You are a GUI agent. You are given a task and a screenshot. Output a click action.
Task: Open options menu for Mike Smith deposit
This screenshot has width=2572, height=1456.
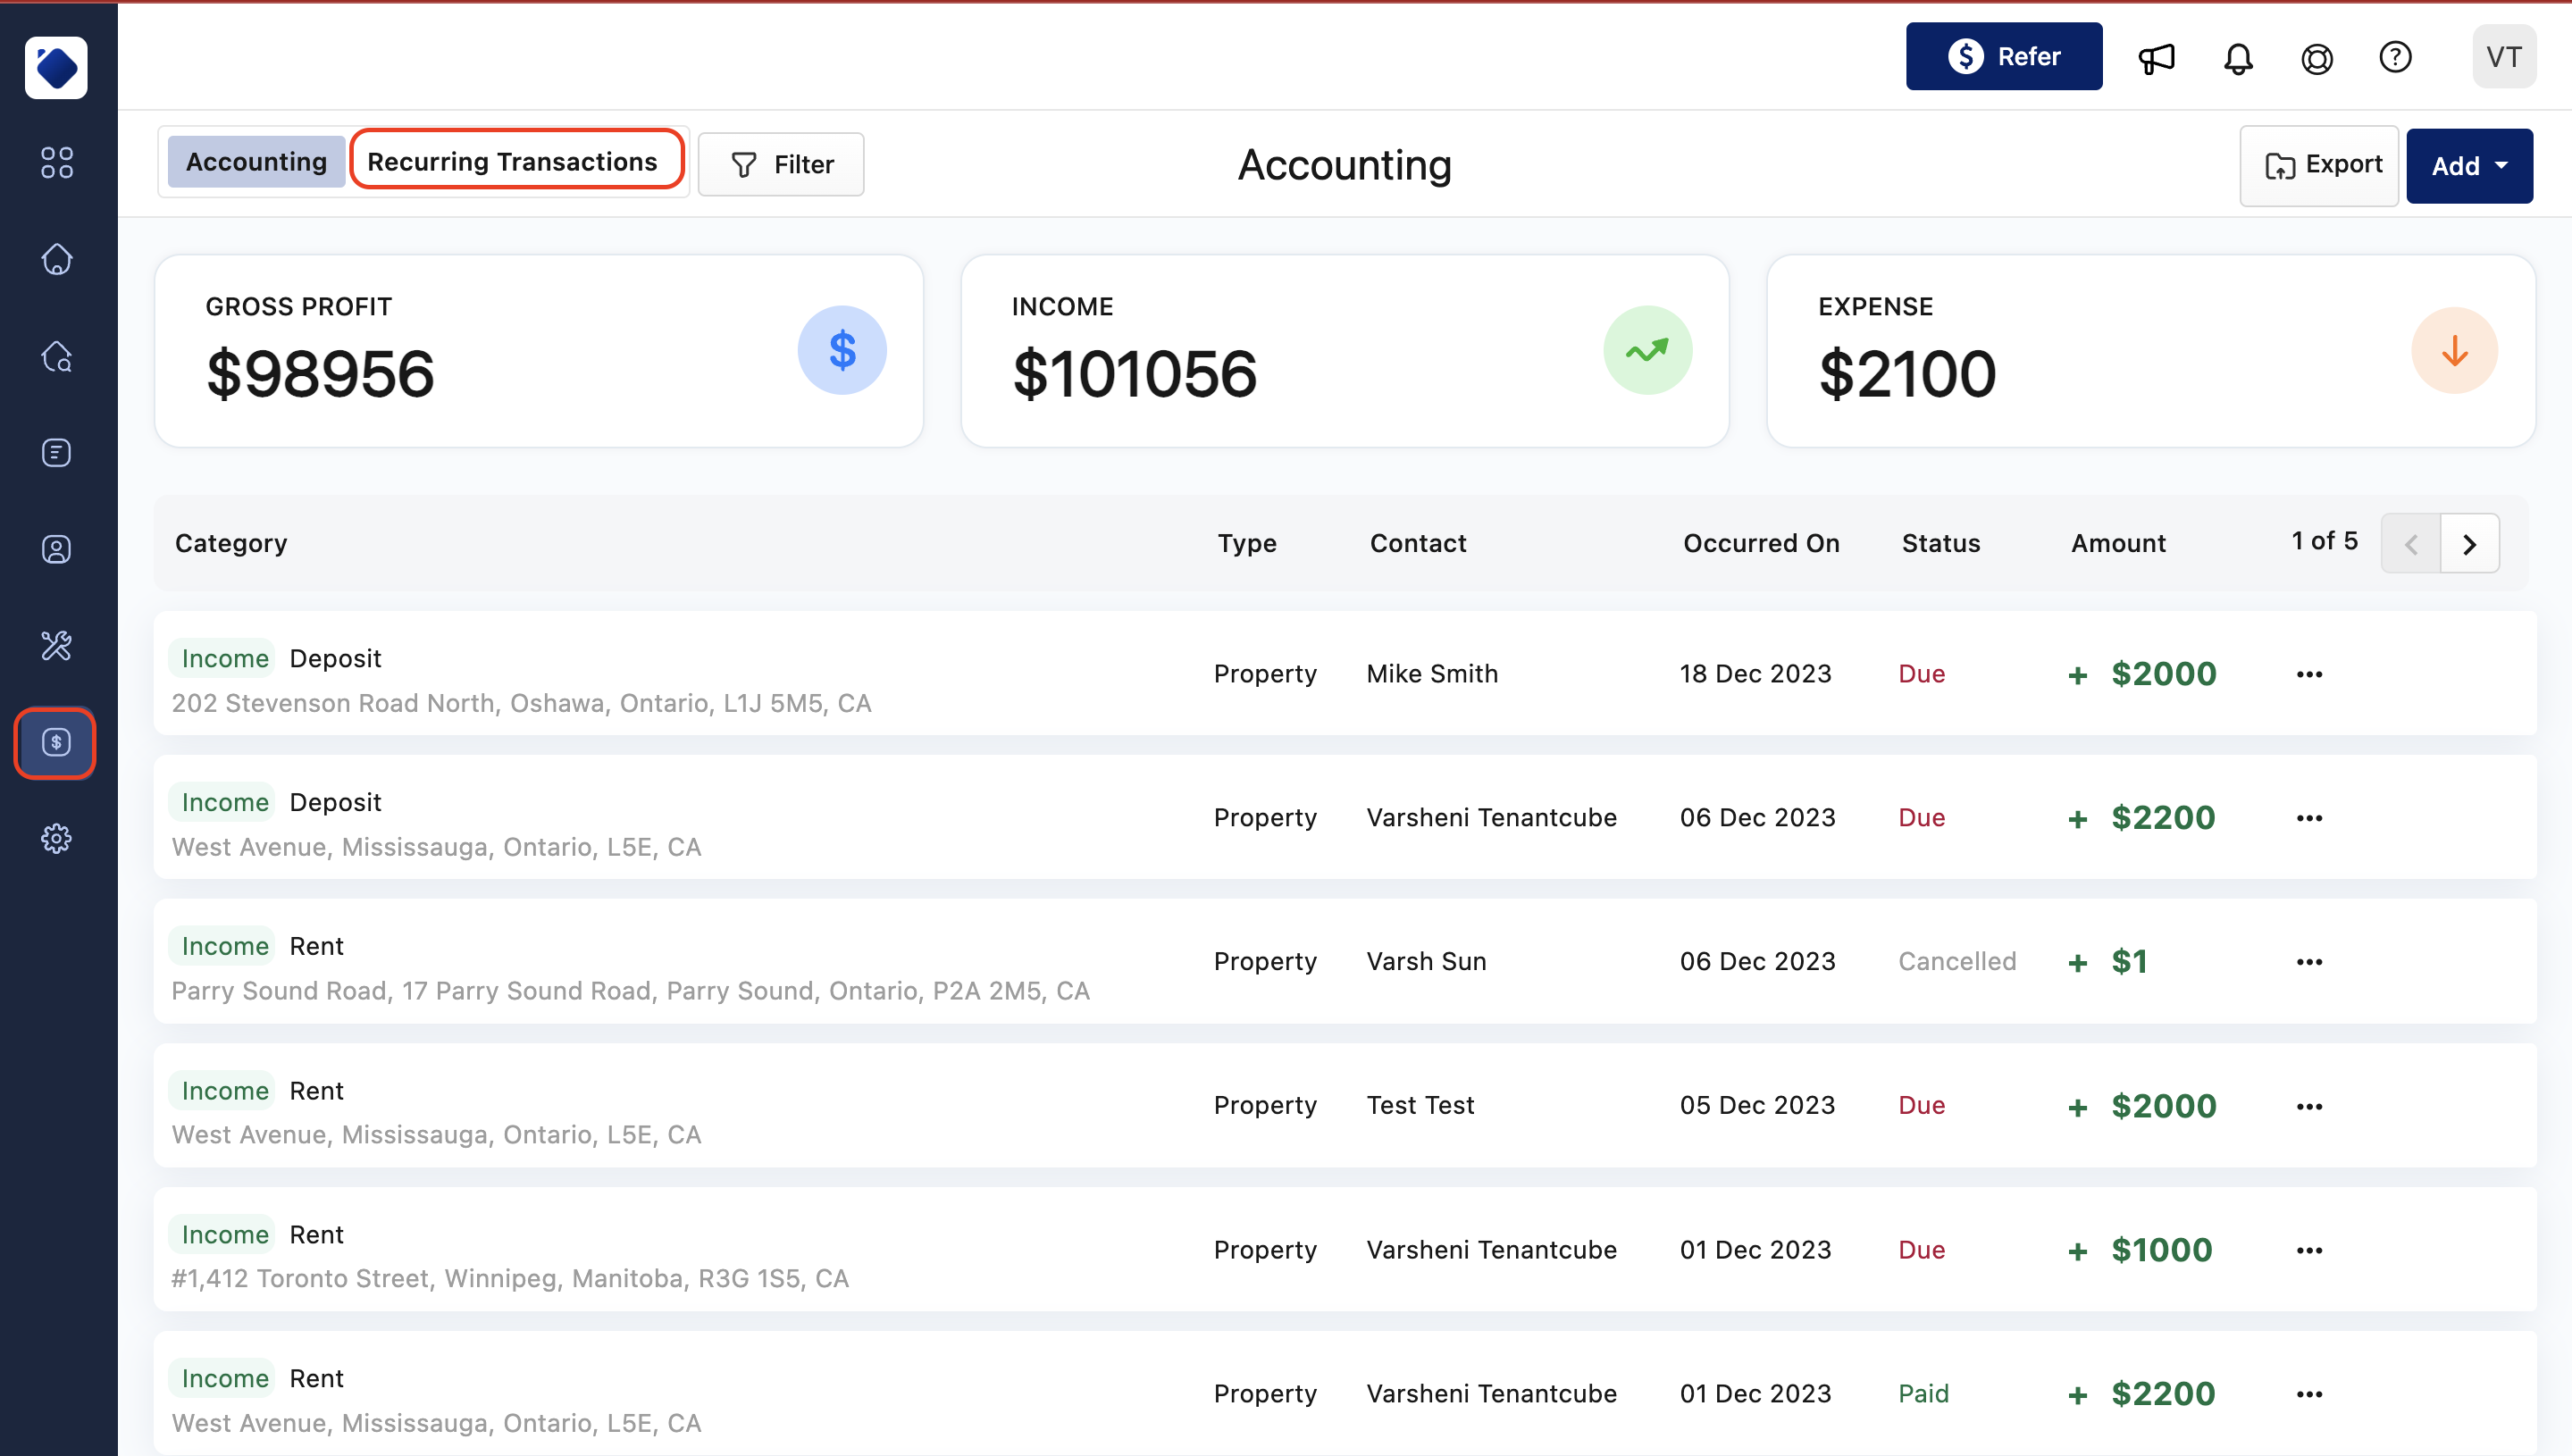pyautogui.click(x=2309, y=674)
